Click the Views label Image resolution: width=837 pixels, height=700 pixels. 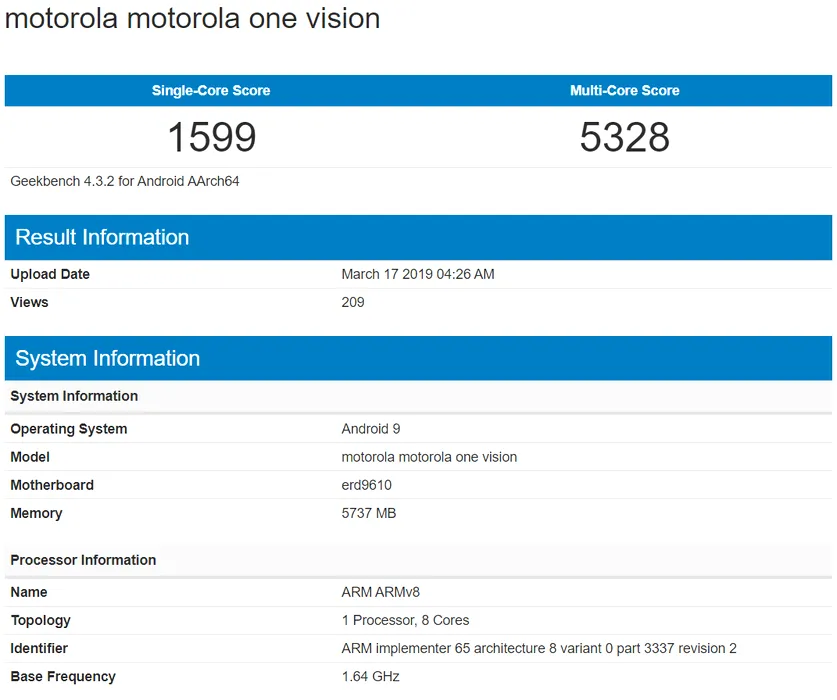pos(29,302)
